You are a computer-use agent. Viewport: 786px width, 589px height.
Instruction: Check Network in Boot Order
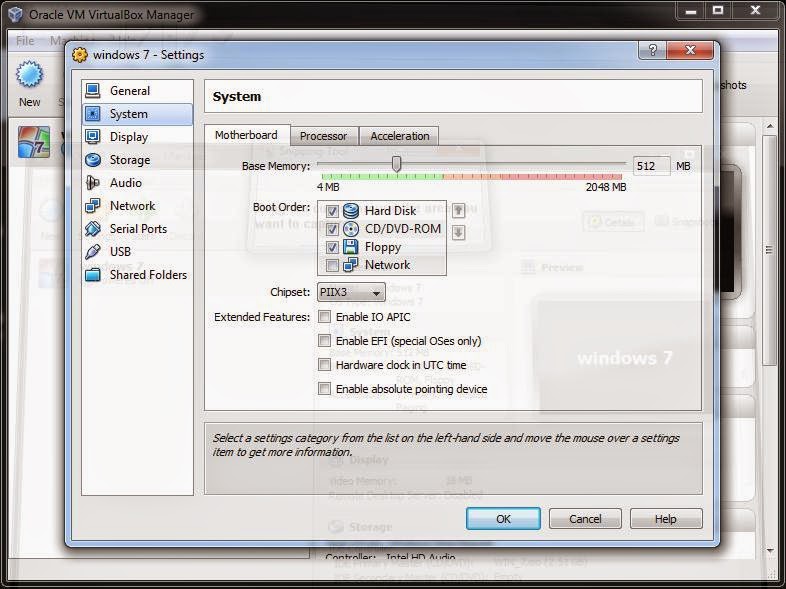(x=332, y=265)
